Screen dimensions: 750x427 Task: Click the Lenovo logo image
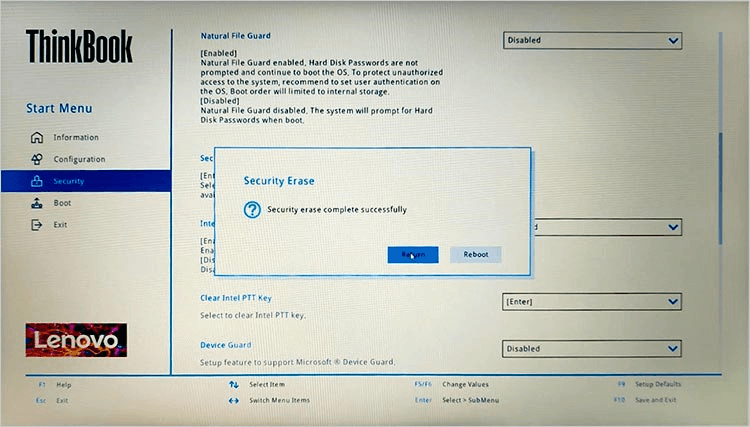pyautogui.click(x=77, y=340)
